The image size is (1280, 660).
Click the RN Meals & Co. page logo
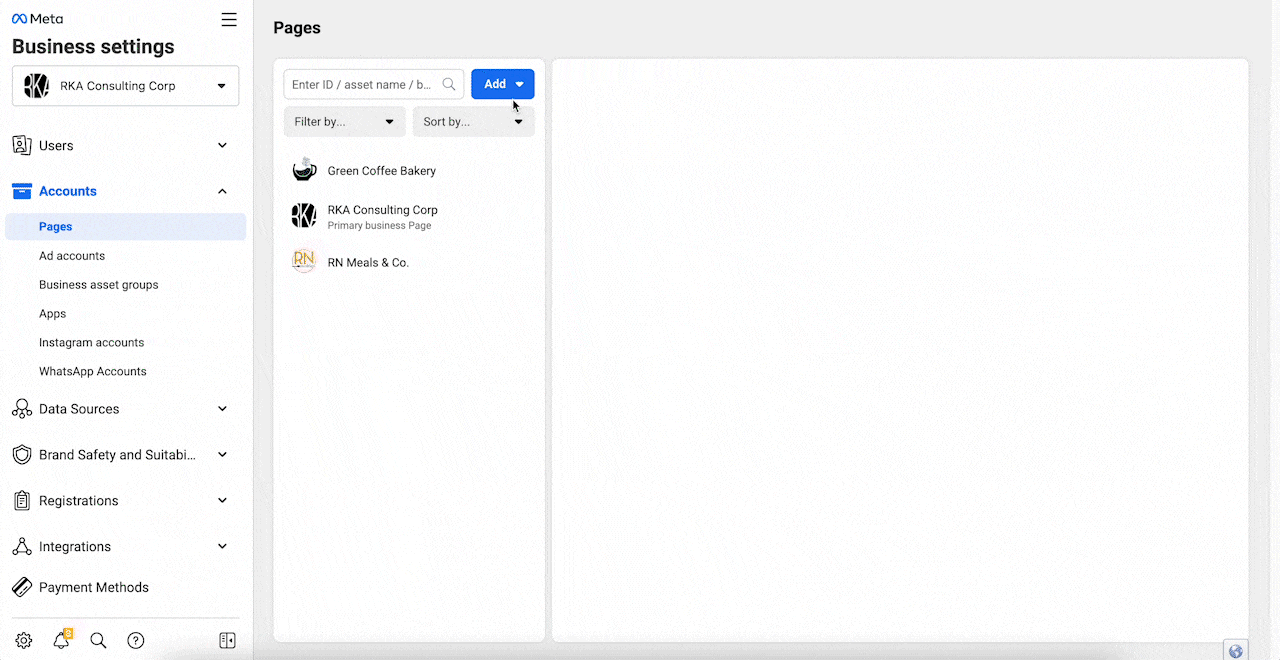click(x=304, y=262)
